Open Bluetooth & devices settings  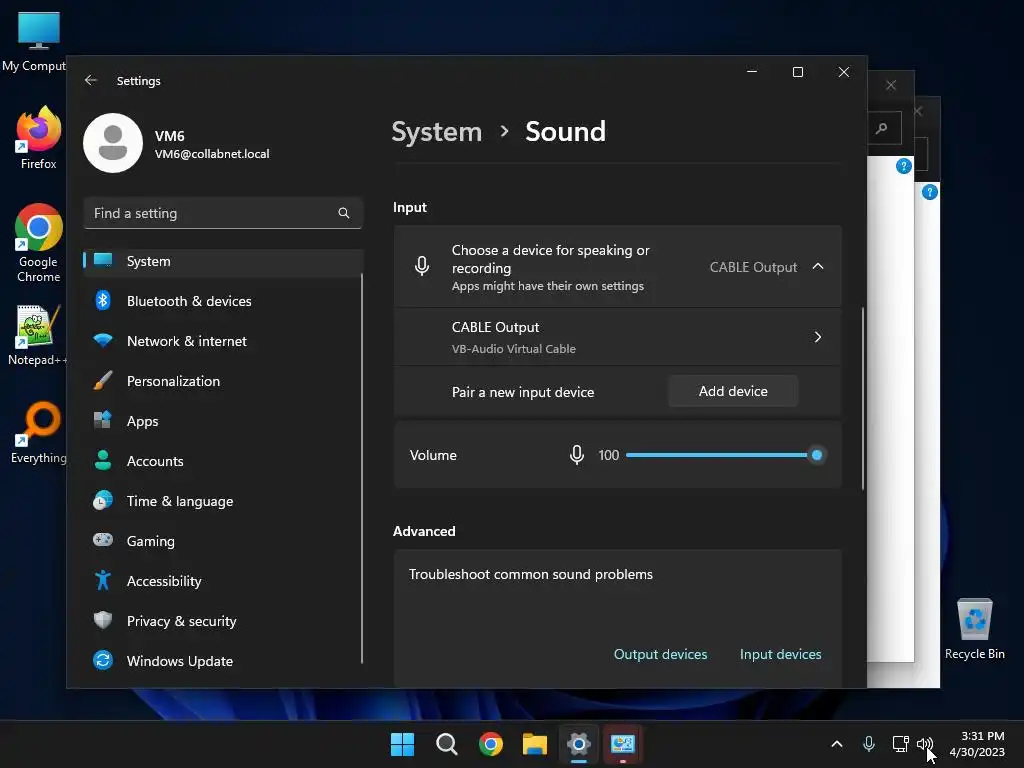pos(223,300)
